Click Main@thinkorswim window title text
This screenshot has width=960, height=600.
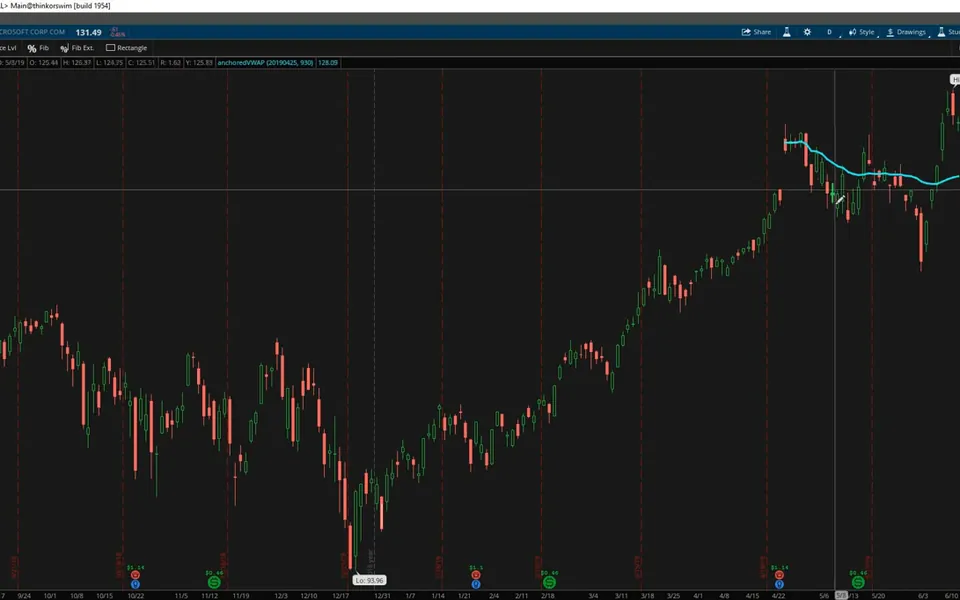tap(61, 6)
